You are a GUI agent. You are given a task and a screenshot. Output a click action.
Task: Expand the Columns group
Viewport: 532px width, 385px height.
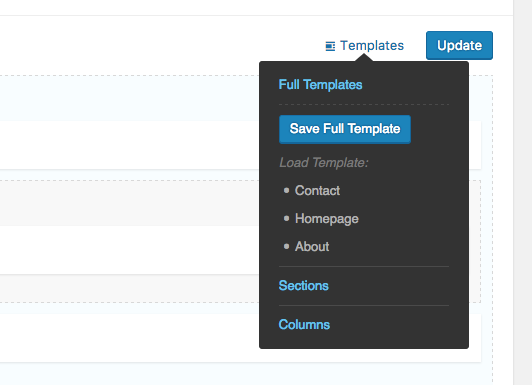[304, 325]
